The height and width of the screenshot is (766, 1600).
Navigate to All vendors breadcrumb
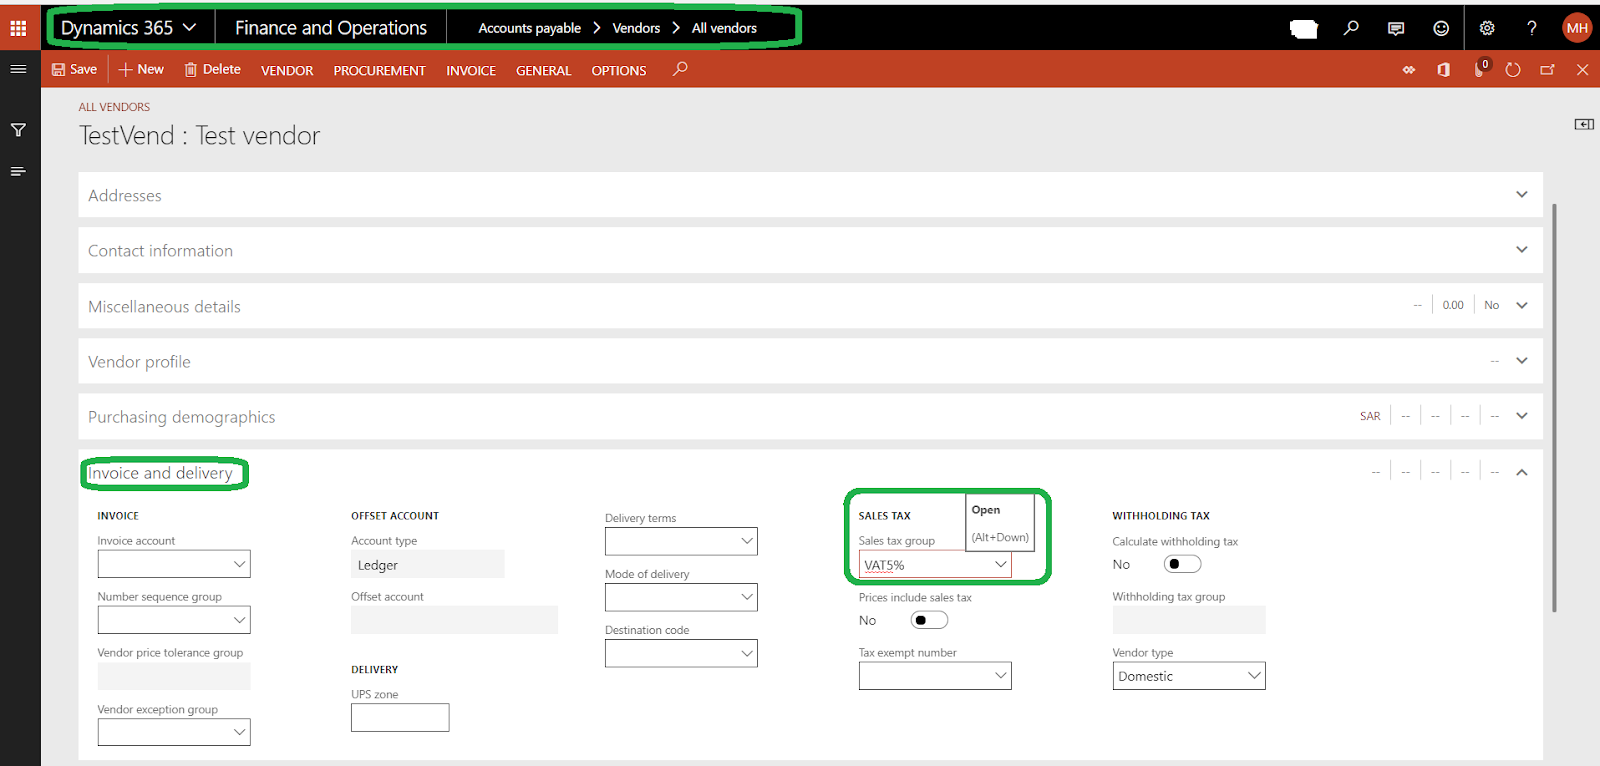coord(724,28)
